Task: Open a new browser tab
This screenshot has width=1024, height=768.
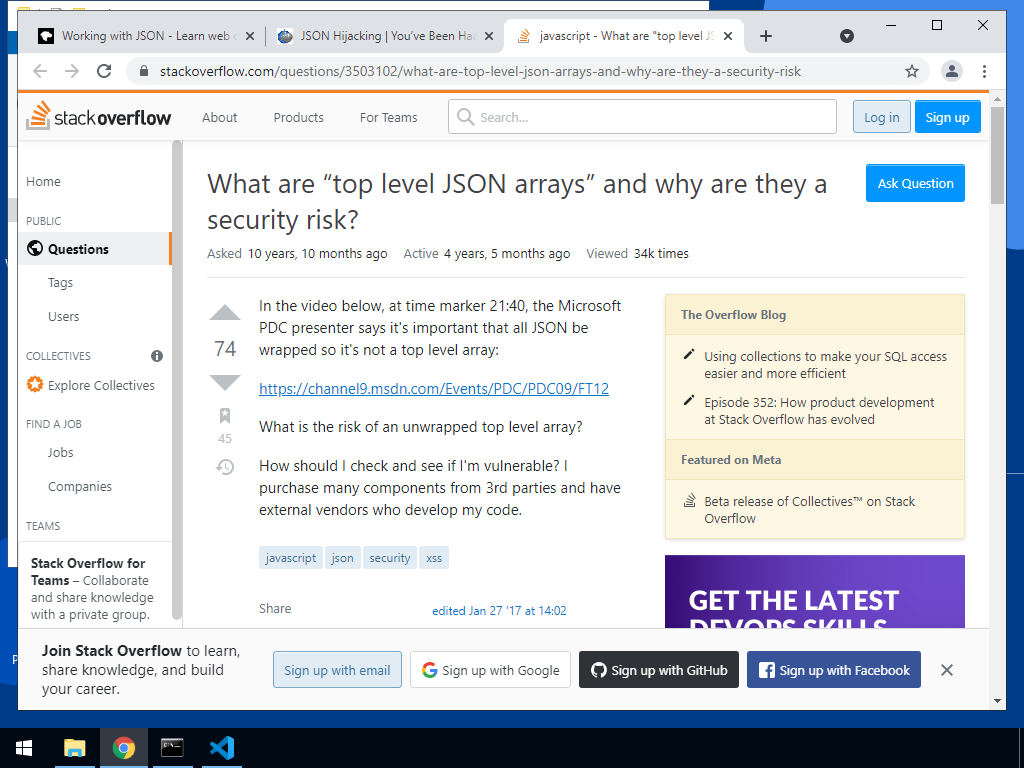Action: tap(766, 36)
